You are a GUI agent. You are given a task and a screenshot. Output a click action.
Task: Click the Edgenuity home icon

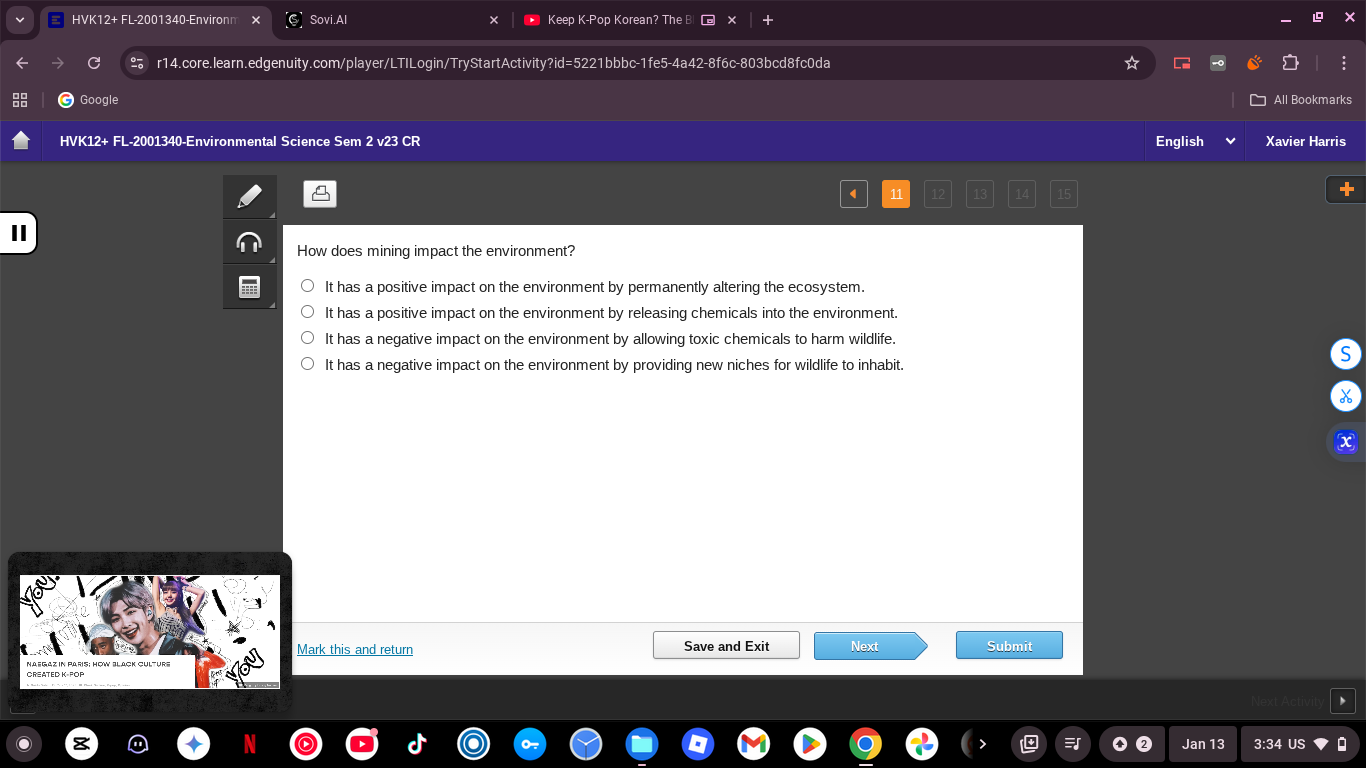[21, 141]
